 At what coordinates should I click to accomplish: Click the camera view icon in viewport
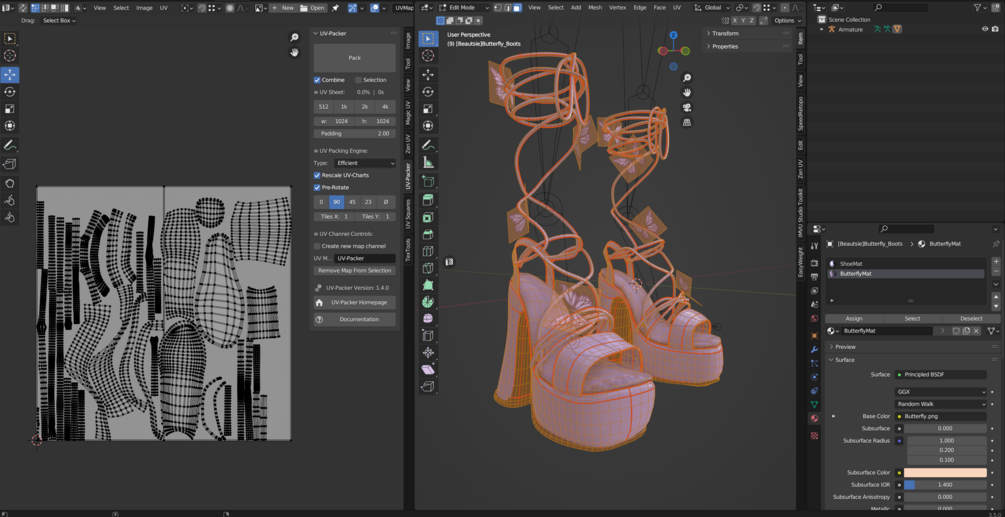[x=686, y=107]
